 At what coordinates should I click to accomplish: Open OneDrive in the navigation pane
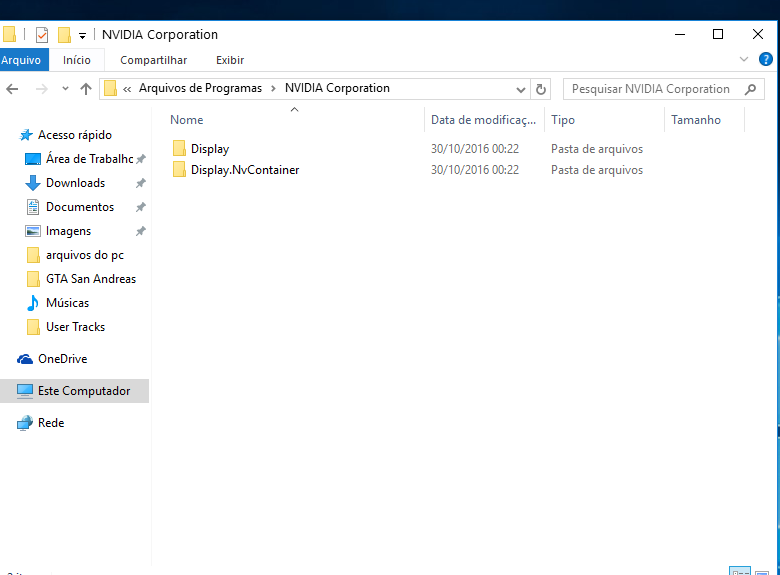(x=62, y=359)
